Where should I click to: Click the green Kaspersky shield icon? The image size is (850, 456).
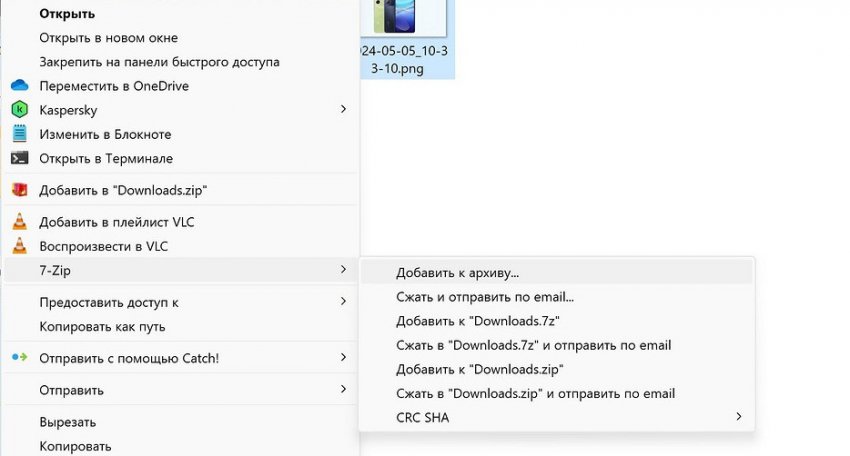tap(19, 110)
